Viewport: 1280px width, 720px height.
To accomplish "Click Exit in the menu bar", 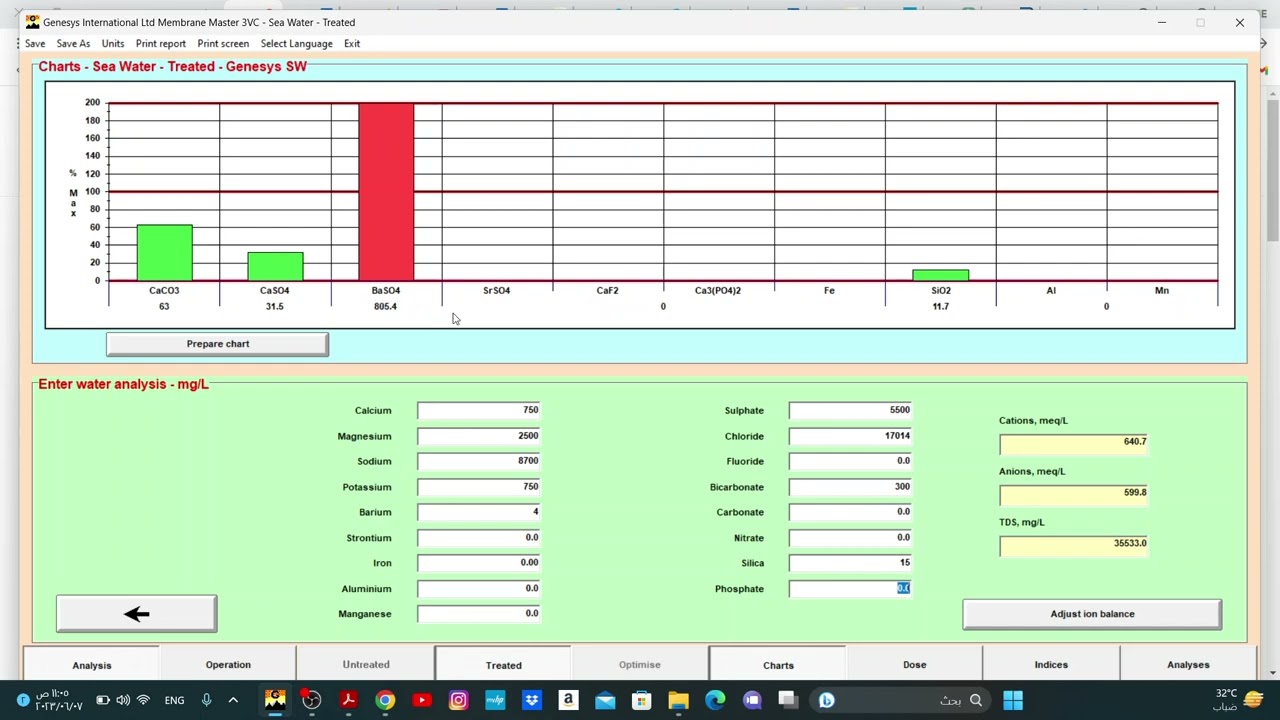I will 352,44.
